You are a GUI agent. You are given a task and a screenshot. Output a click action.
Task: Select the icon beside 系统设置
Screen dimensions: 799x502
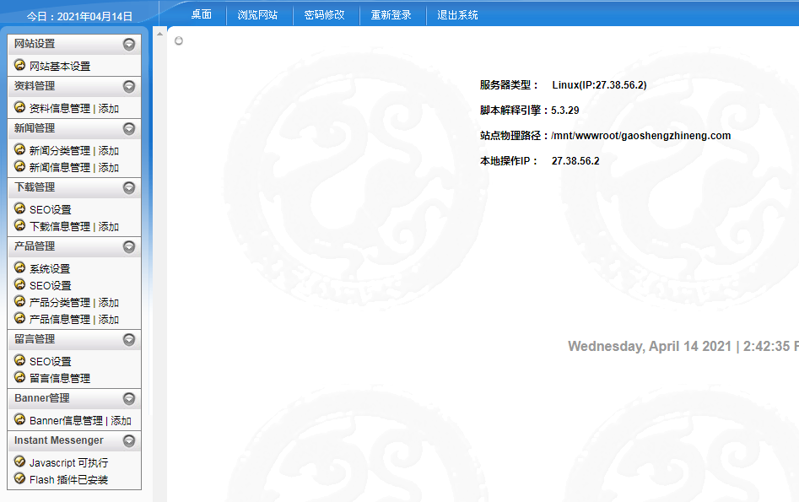[20, 268]
